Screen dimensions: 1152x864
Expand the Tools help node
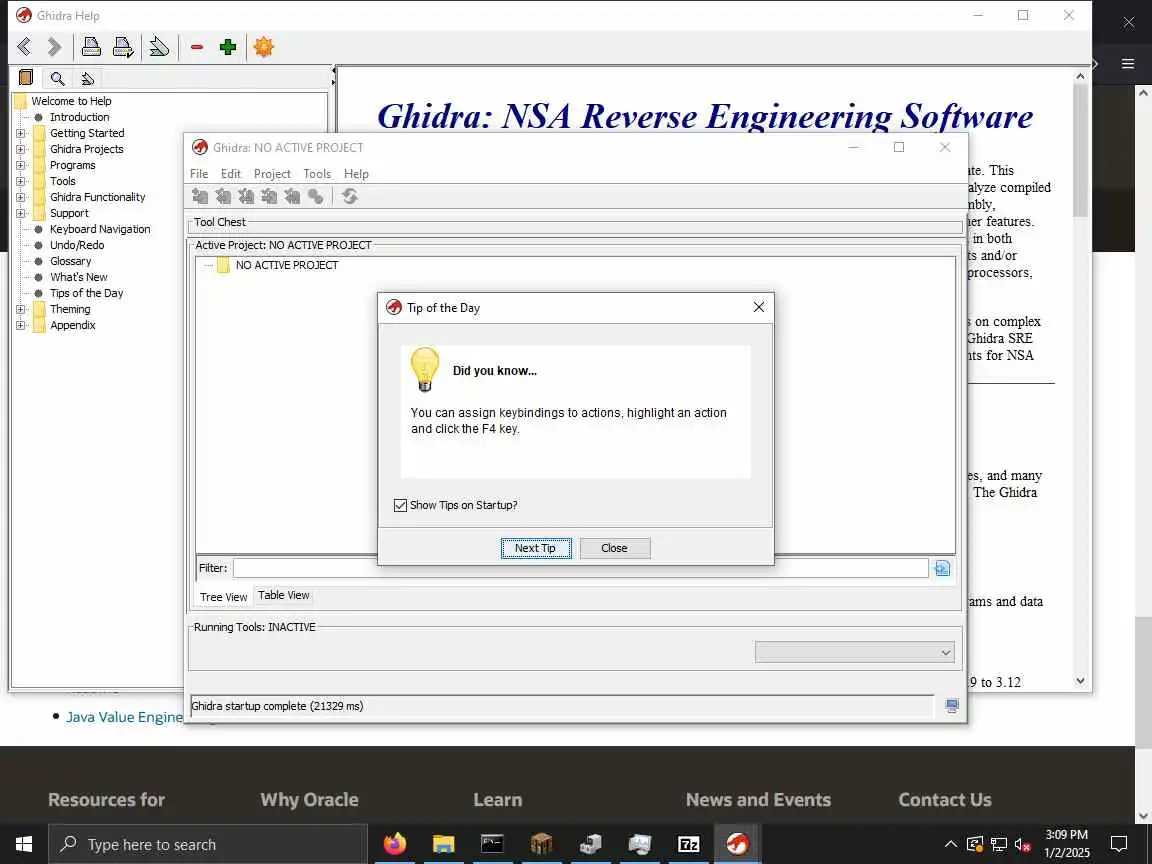pos(21,181)
